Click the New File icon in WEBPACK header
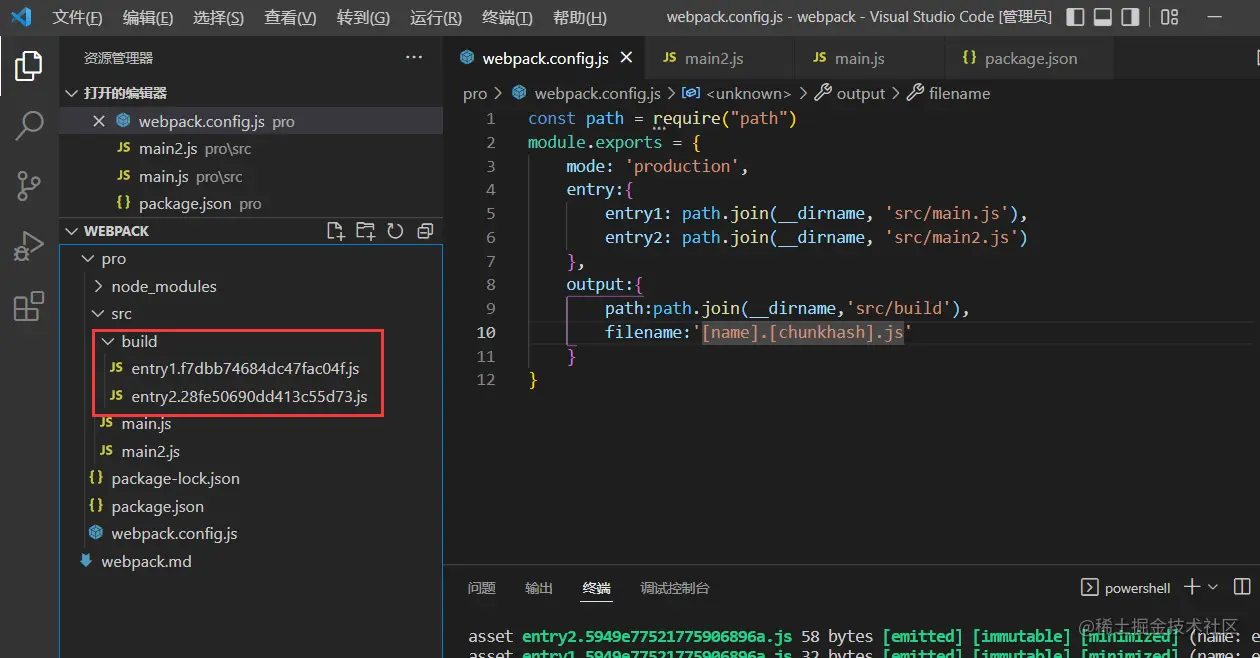This screenshot has height=658, width=1260. [336, 231]
